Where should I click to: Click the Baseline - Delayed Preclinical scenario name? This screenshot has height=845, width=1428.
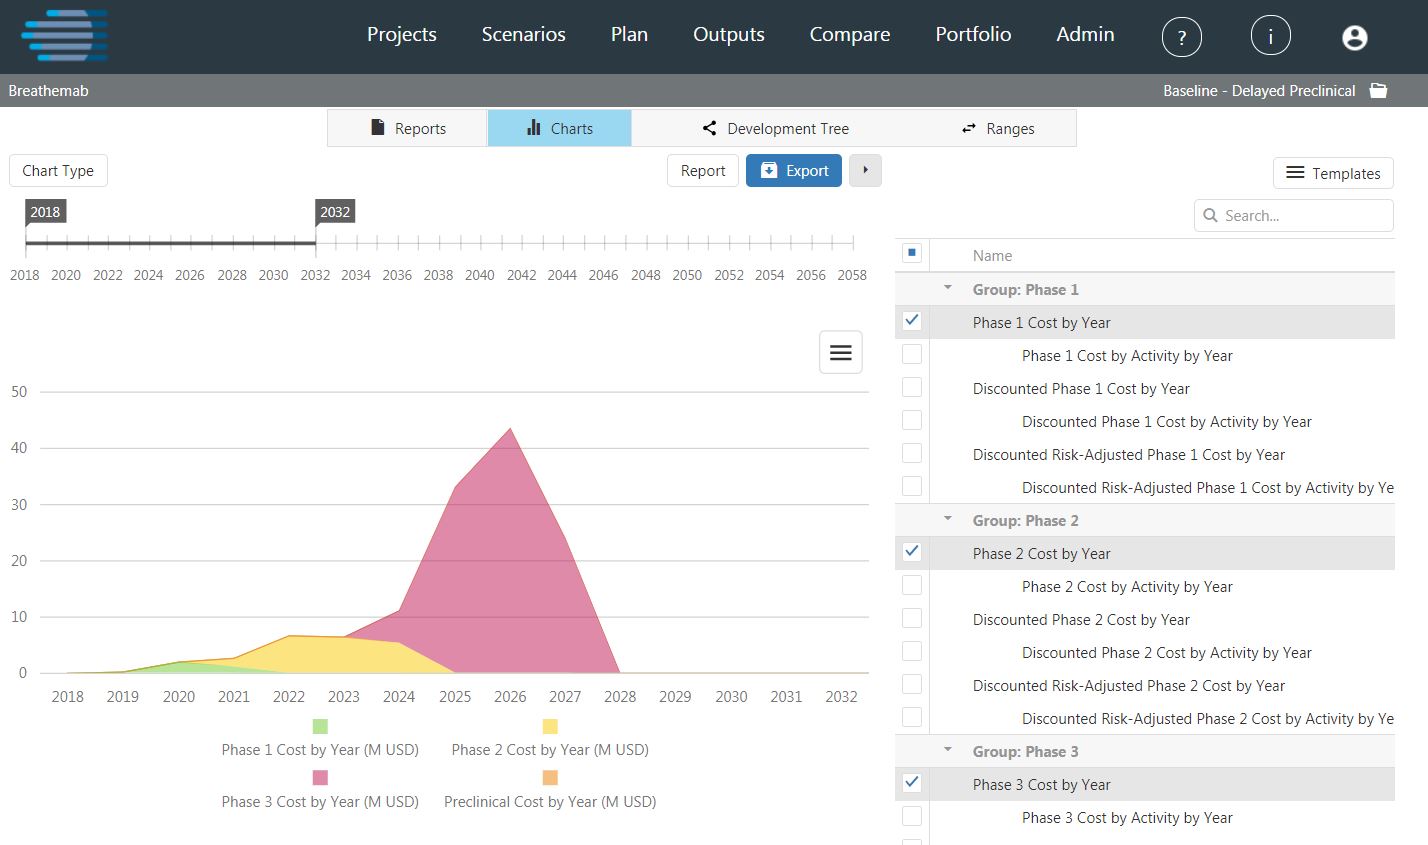[1259, 90]
